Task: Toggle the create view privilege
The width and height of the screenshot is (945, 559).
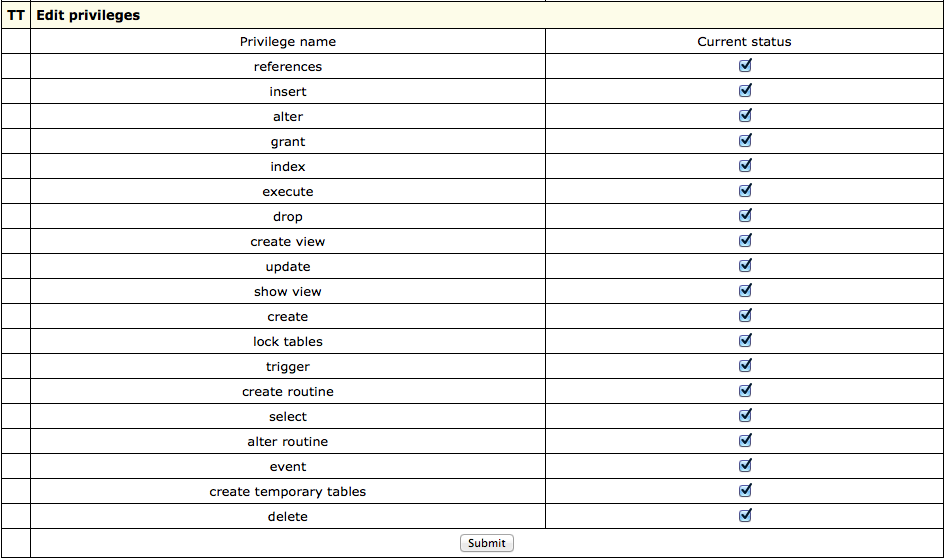Action: 745,241
